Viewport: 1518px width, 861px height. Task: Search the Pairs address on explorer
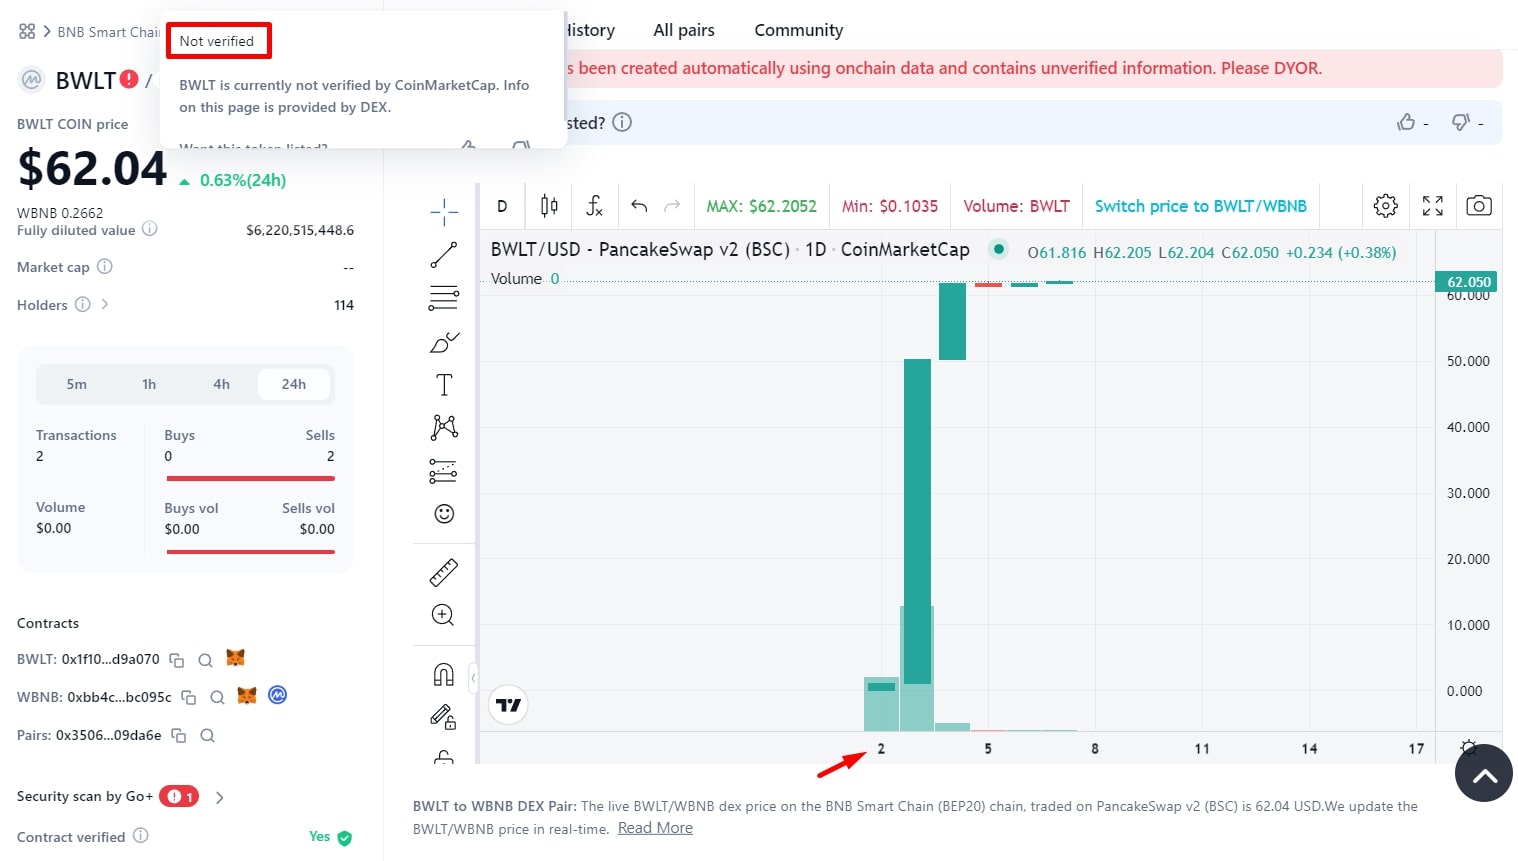(x=207, y=736)
